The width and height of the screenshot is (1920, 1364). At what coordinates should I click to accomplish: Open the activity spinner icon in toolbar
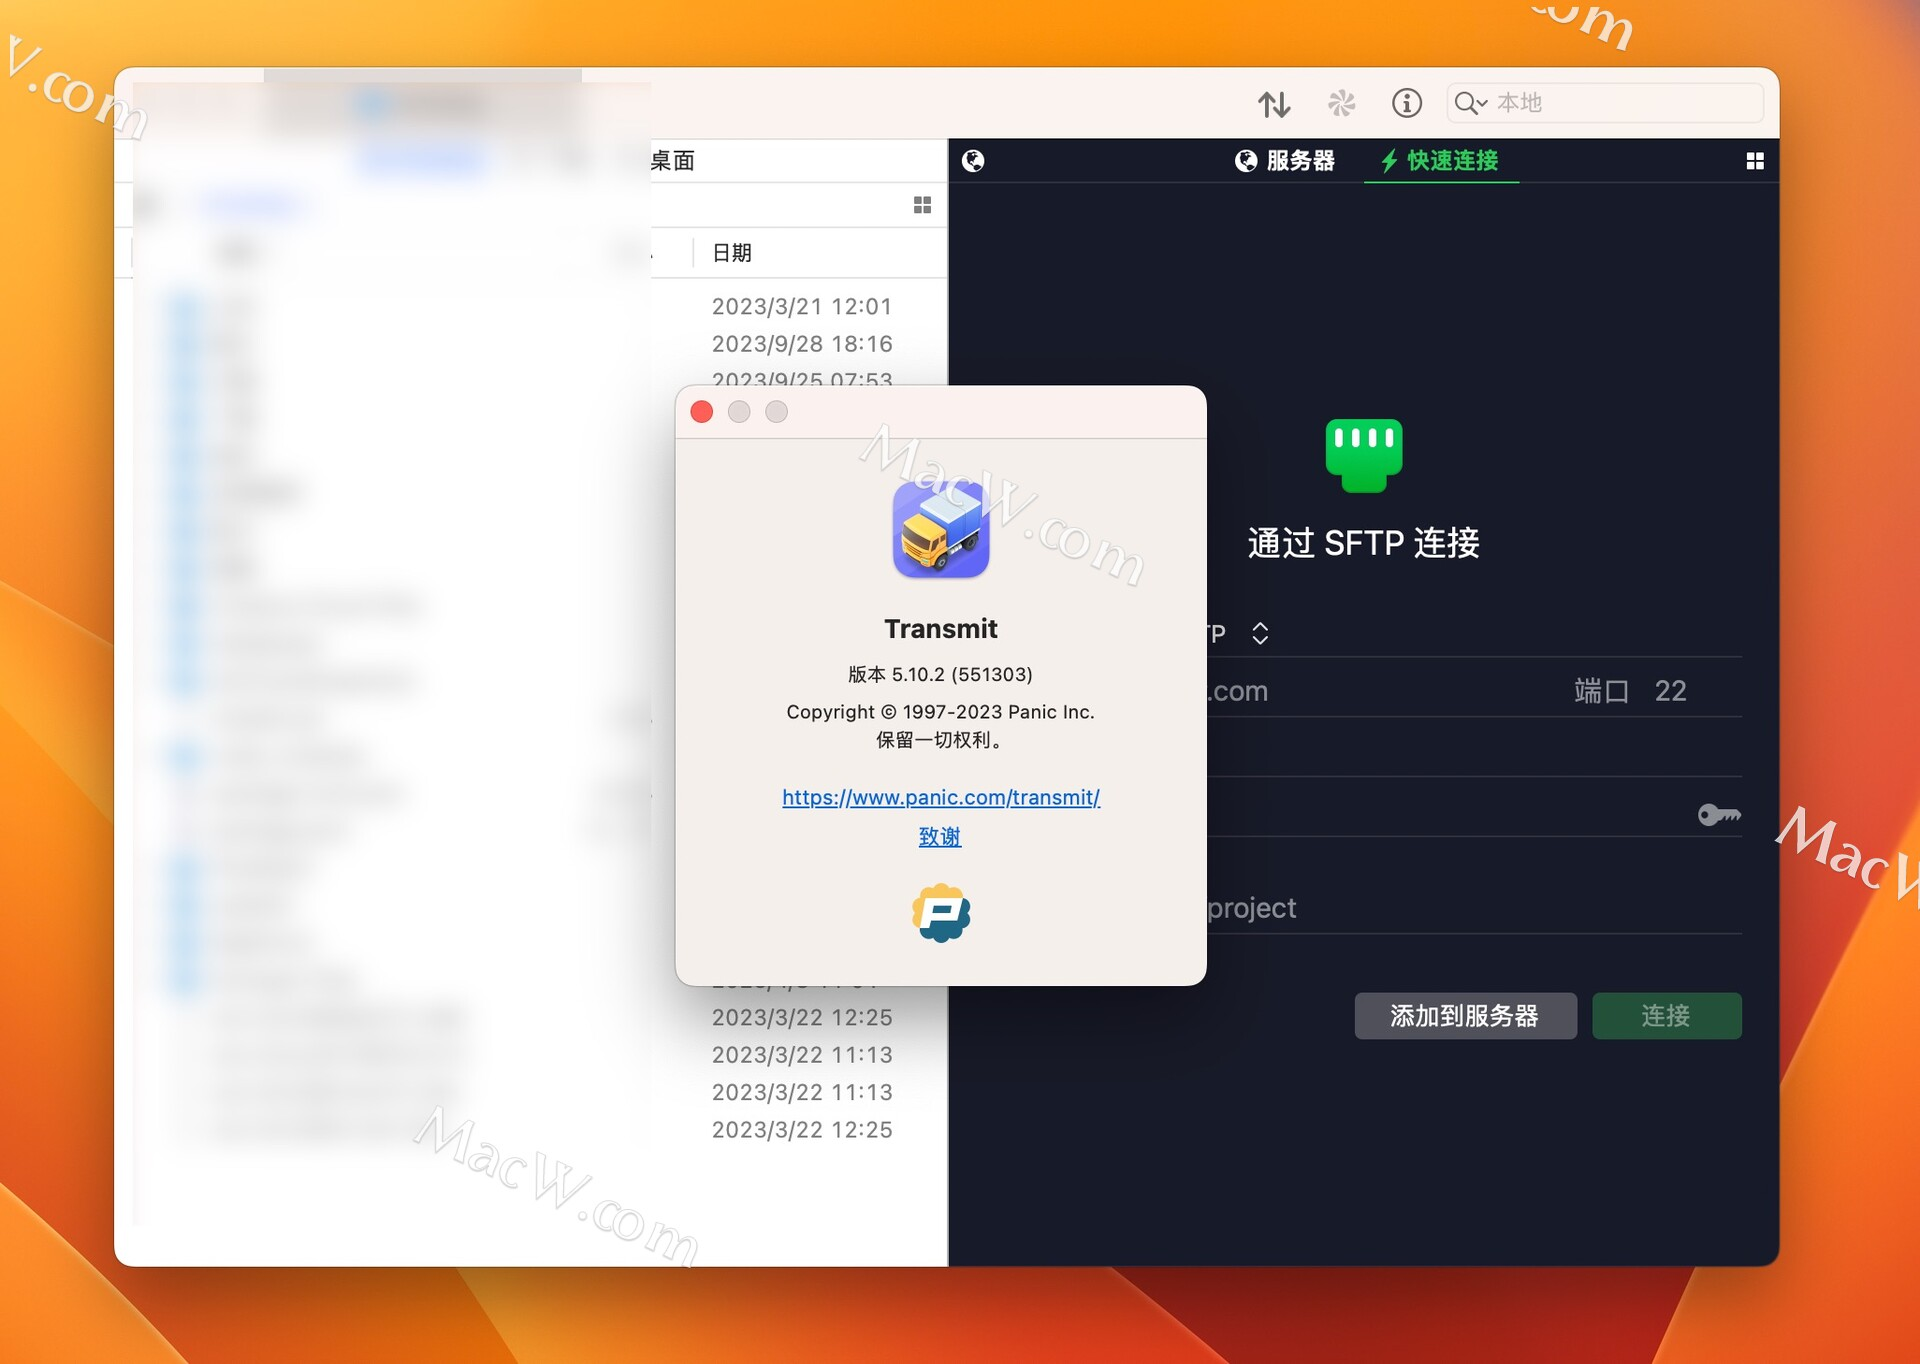coord(1341,103)
